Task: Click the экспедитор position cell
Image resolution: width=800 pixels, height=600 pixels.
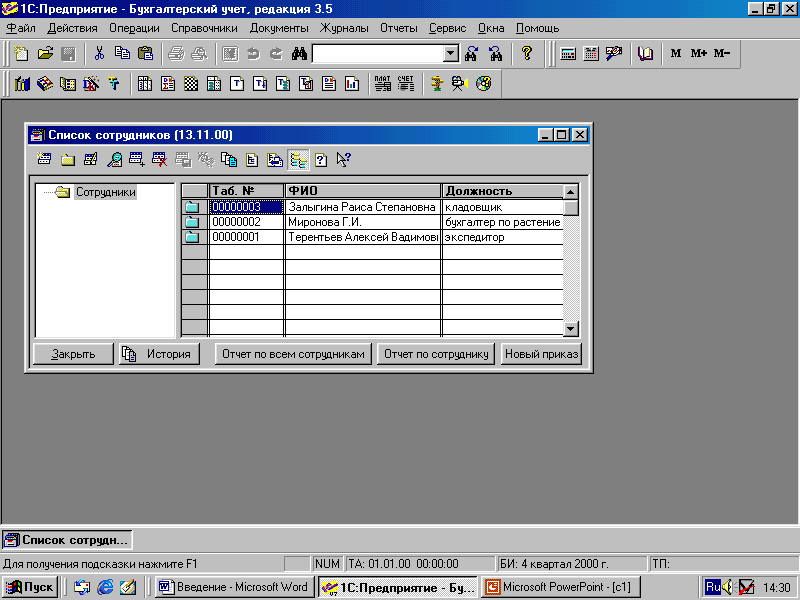Action: [503, 237]
